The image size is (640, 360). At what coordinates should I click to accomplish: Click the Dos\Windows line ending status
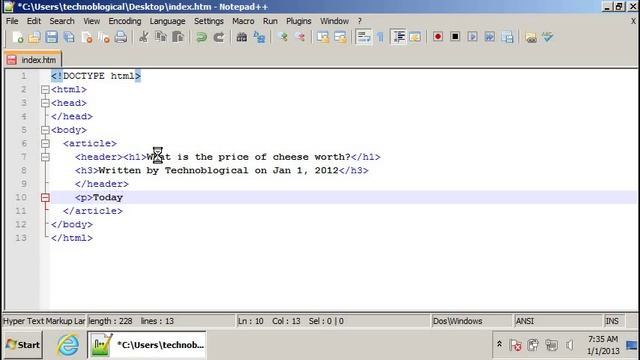pyautogui.click(x=471, y=321)
